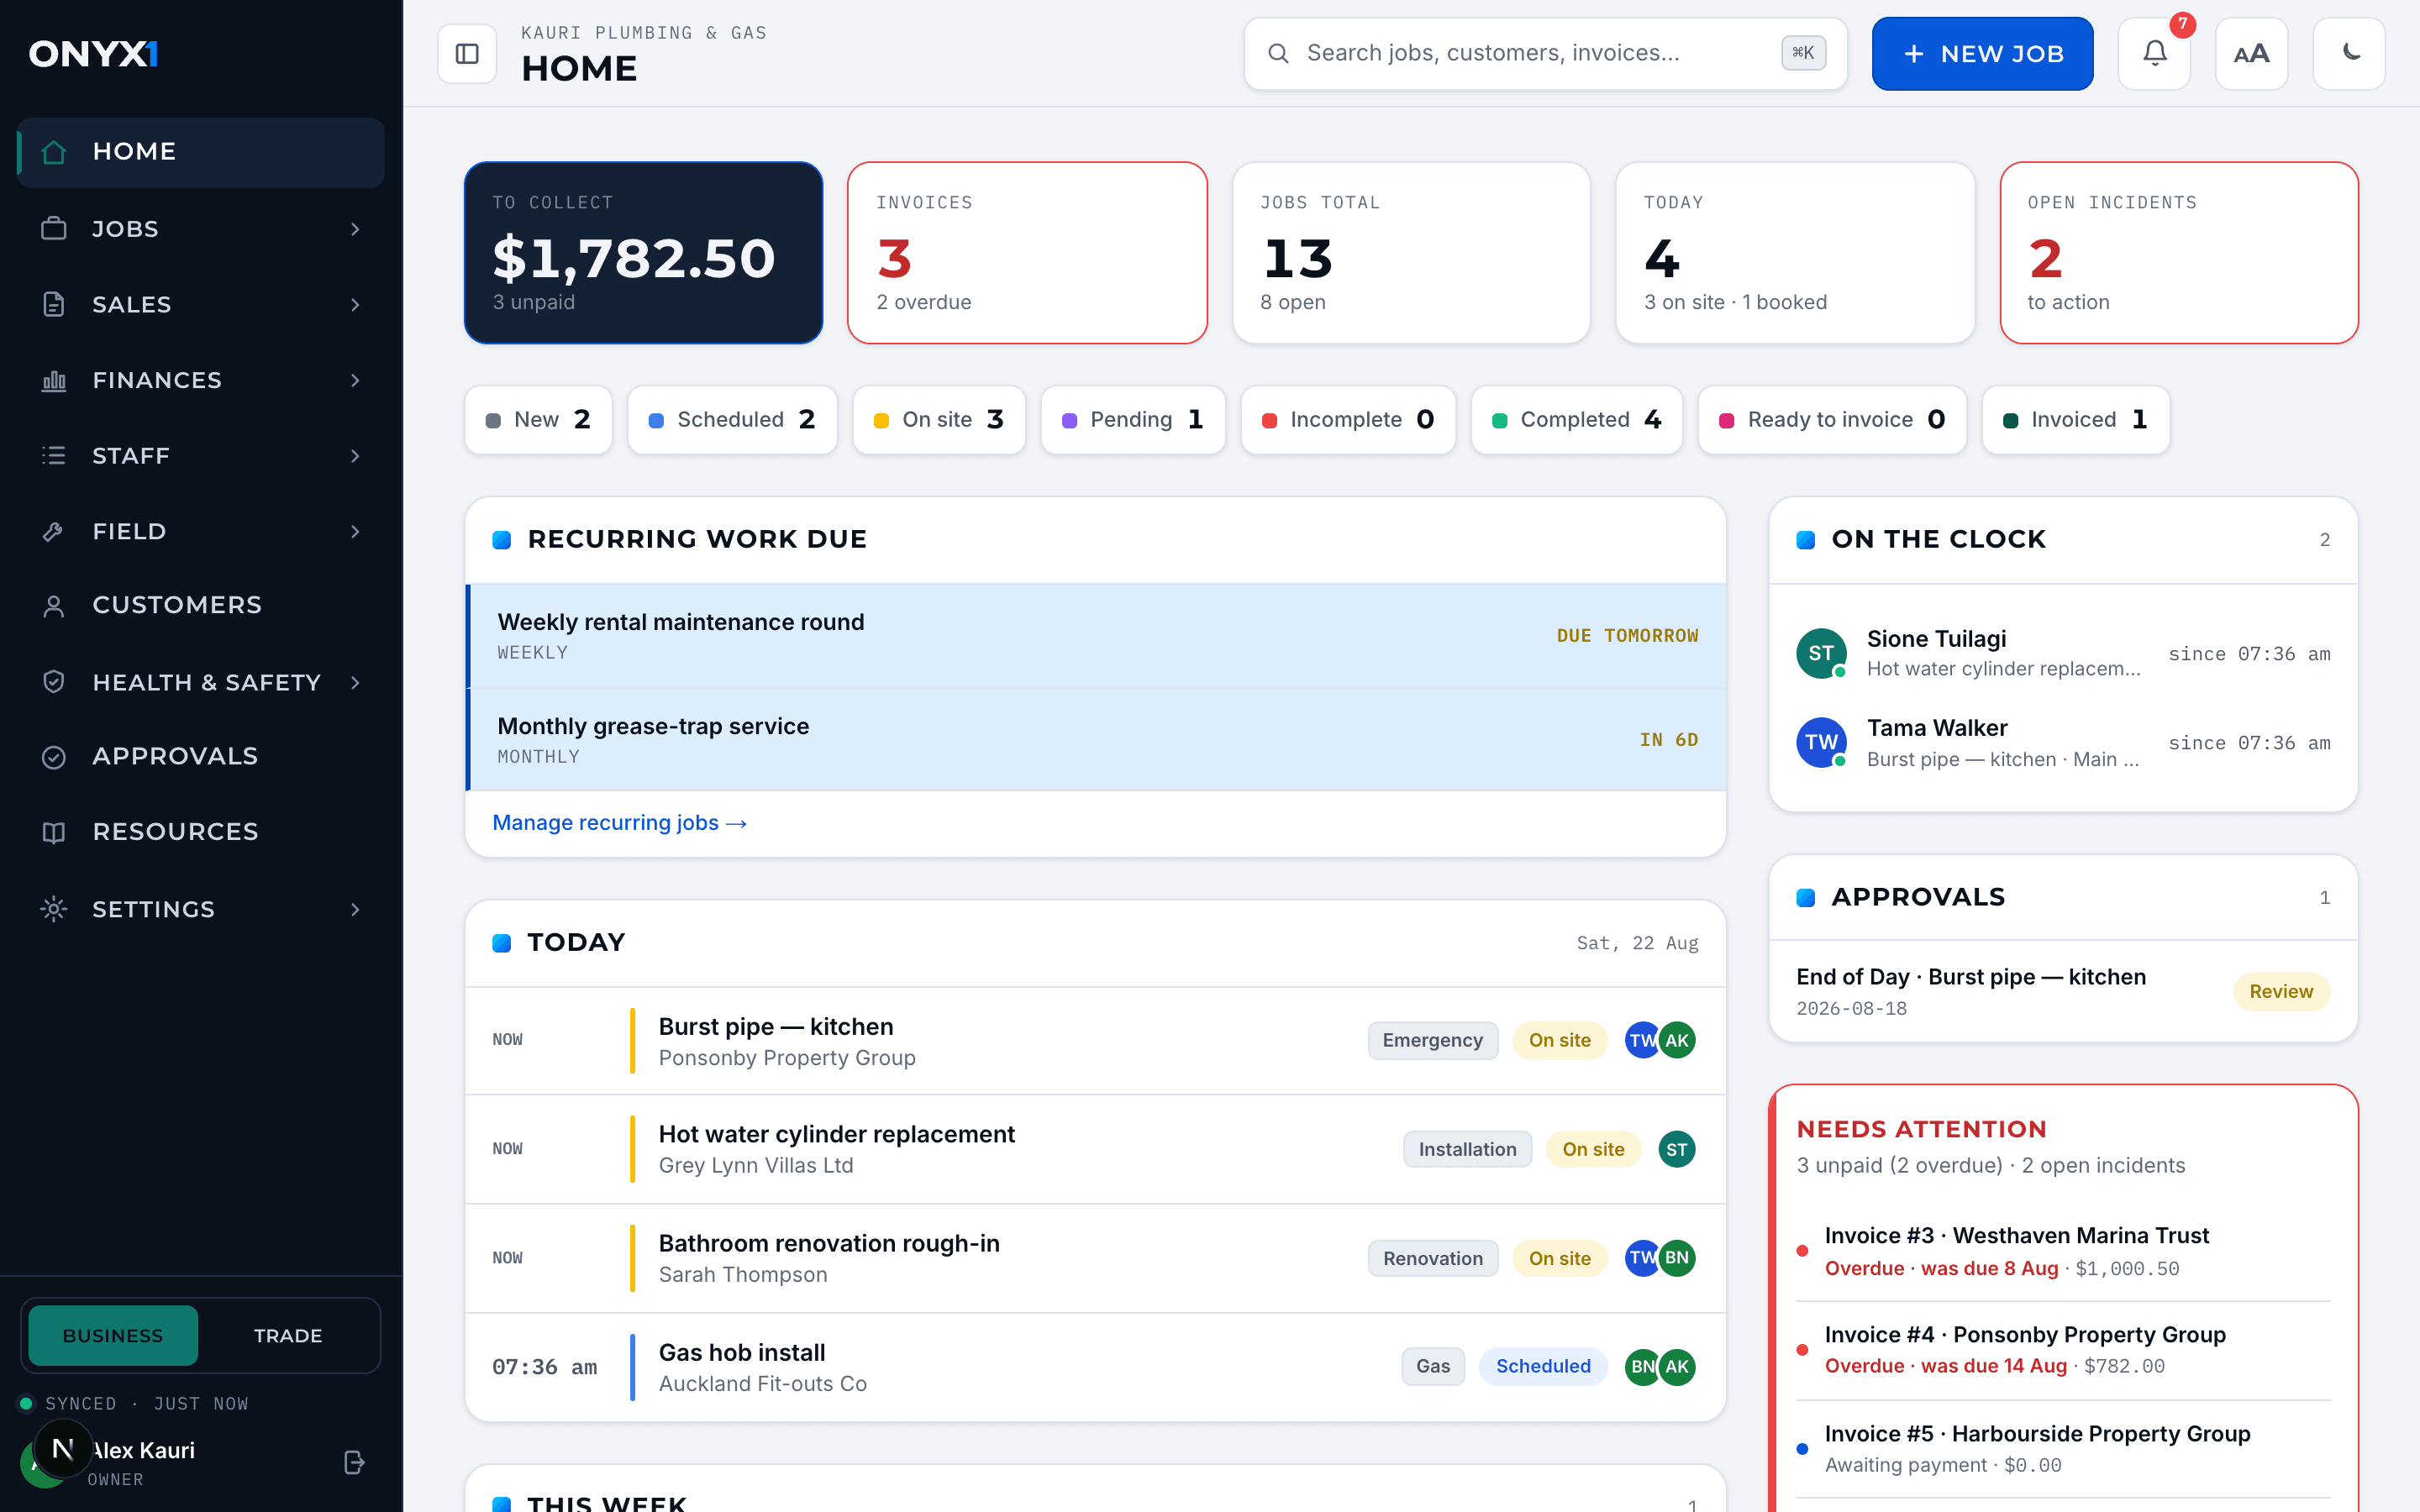Click the Health & Safety shield icon

(x=54, y=682)
